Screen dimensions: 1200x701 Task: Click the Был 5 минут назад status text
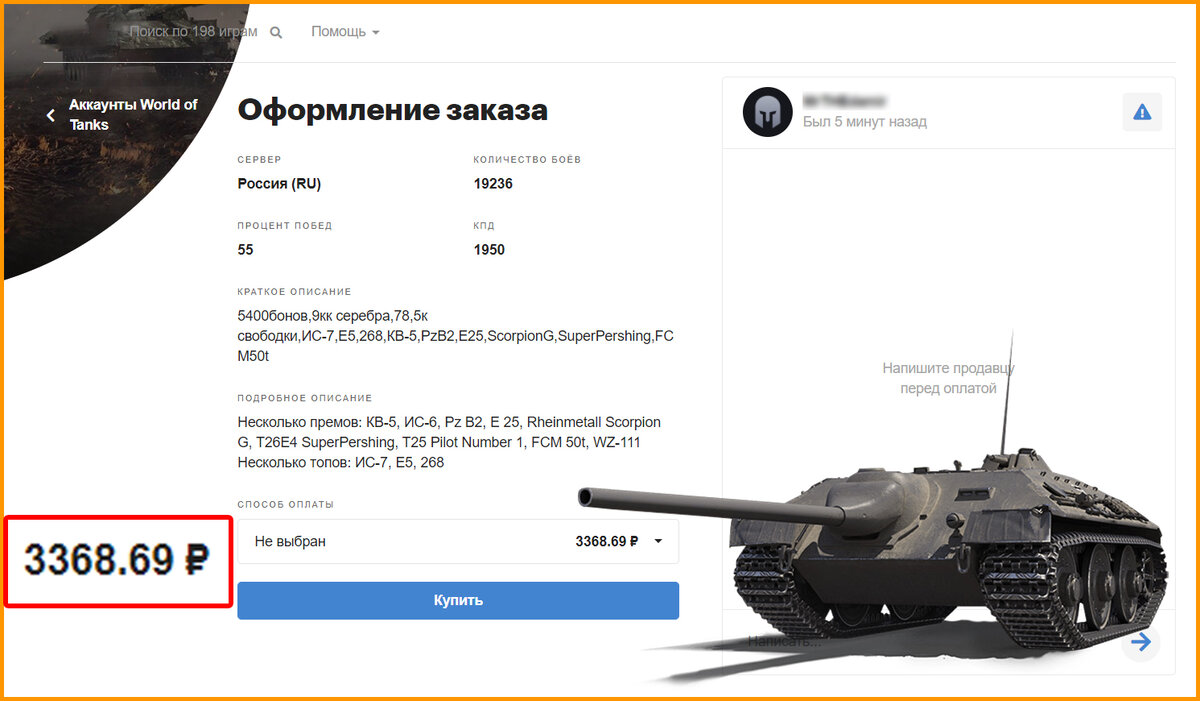865,122
